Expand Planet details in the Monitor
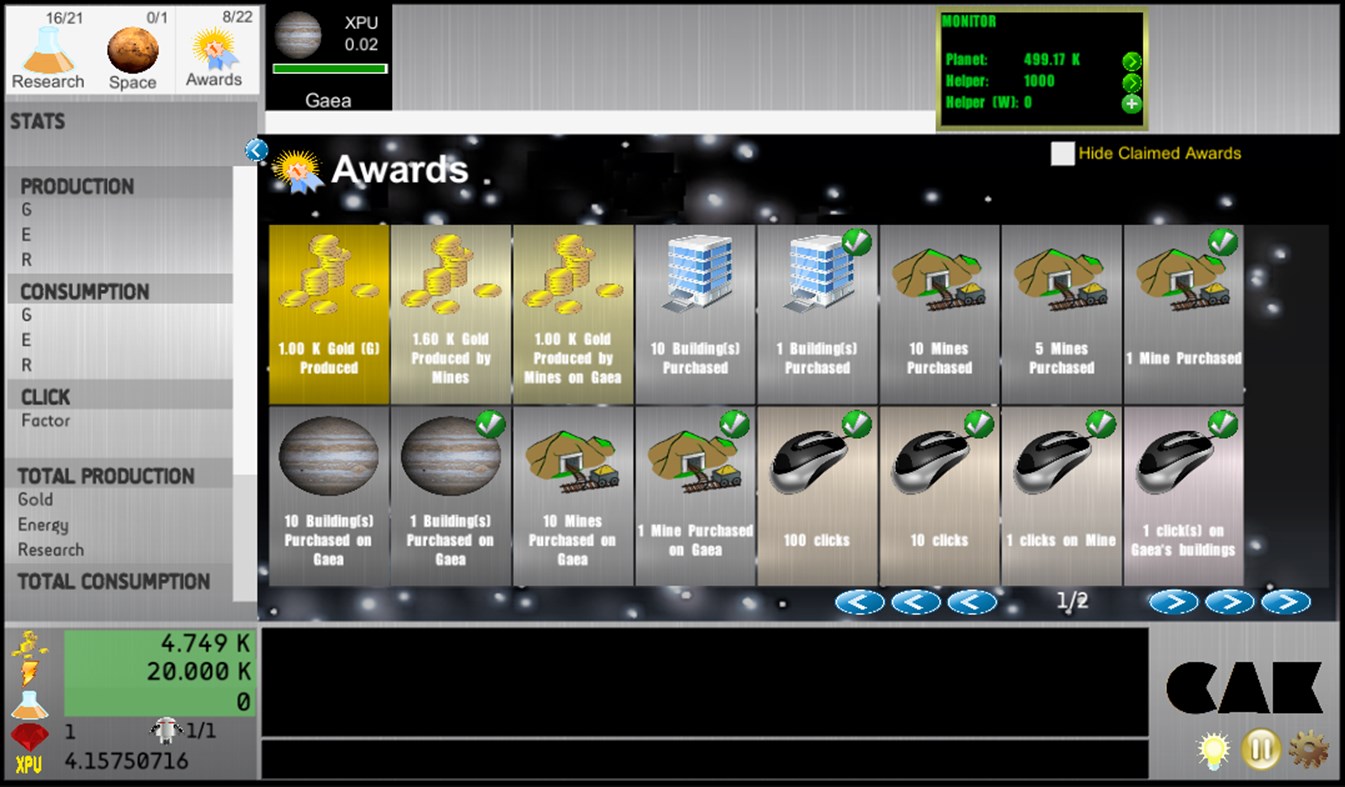 click(1131, 61)
